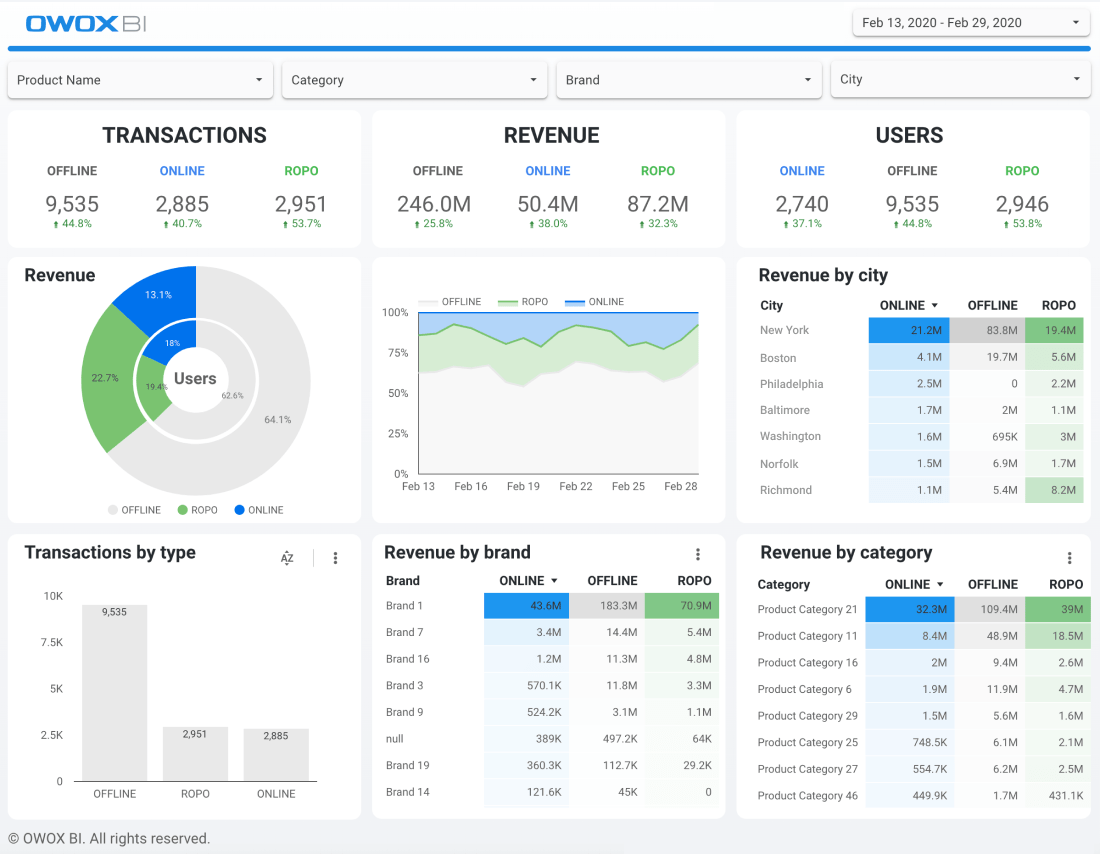Toggle ROPO legend item under Revenue donut
This screenshot has height=854, width=1100.
[198, 510]
